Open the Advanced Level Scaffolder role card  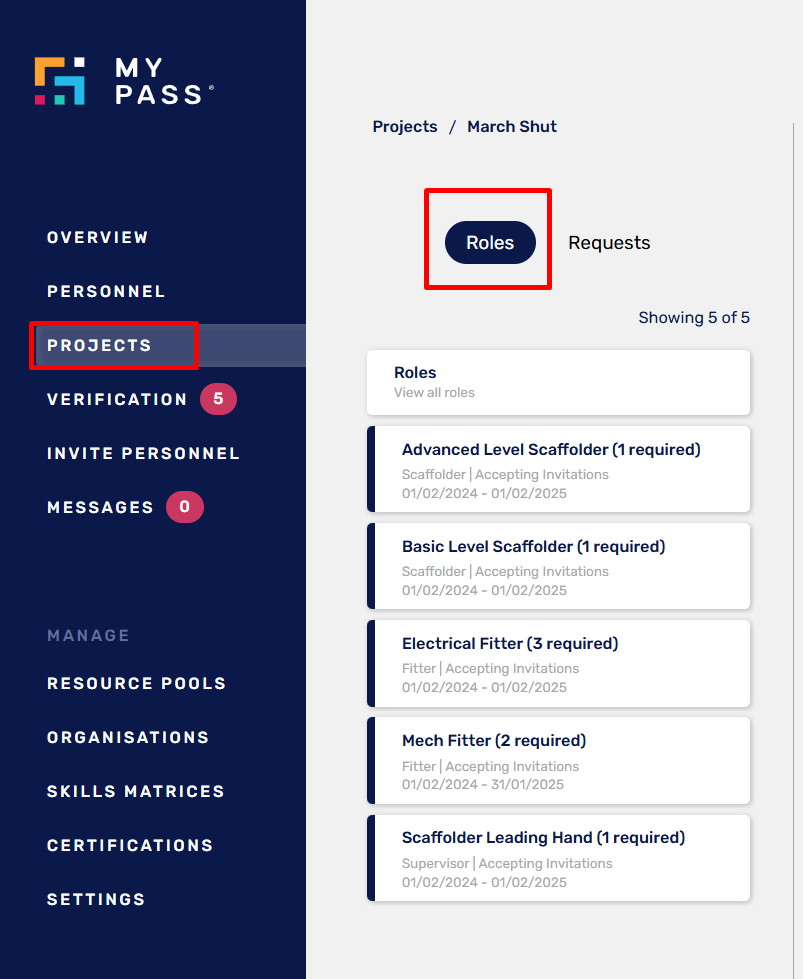click(558, 470)
